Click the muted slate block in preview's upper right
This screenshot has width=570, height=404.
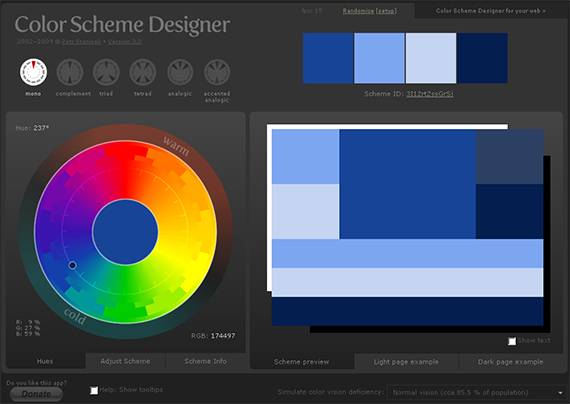[510, 157]
